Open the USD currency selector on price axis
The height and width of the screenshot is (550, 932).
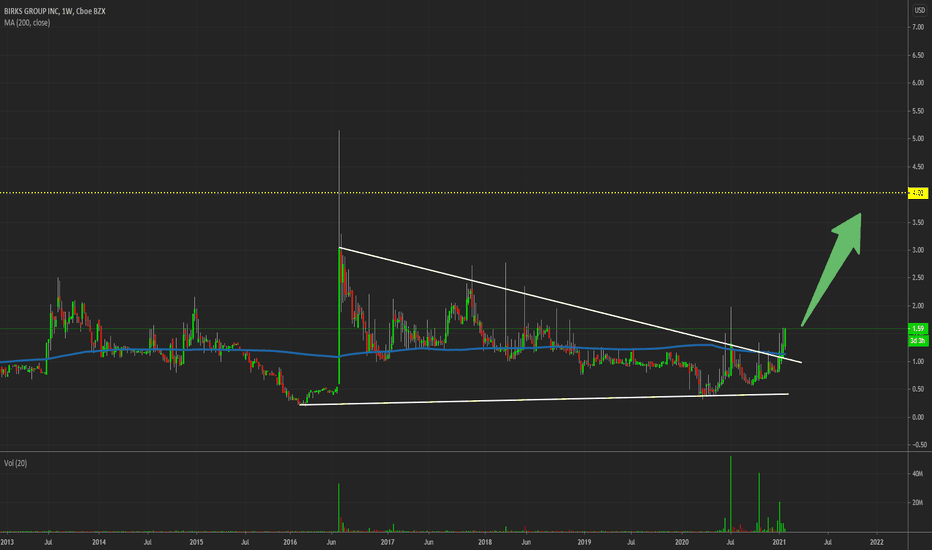point(919,11)
